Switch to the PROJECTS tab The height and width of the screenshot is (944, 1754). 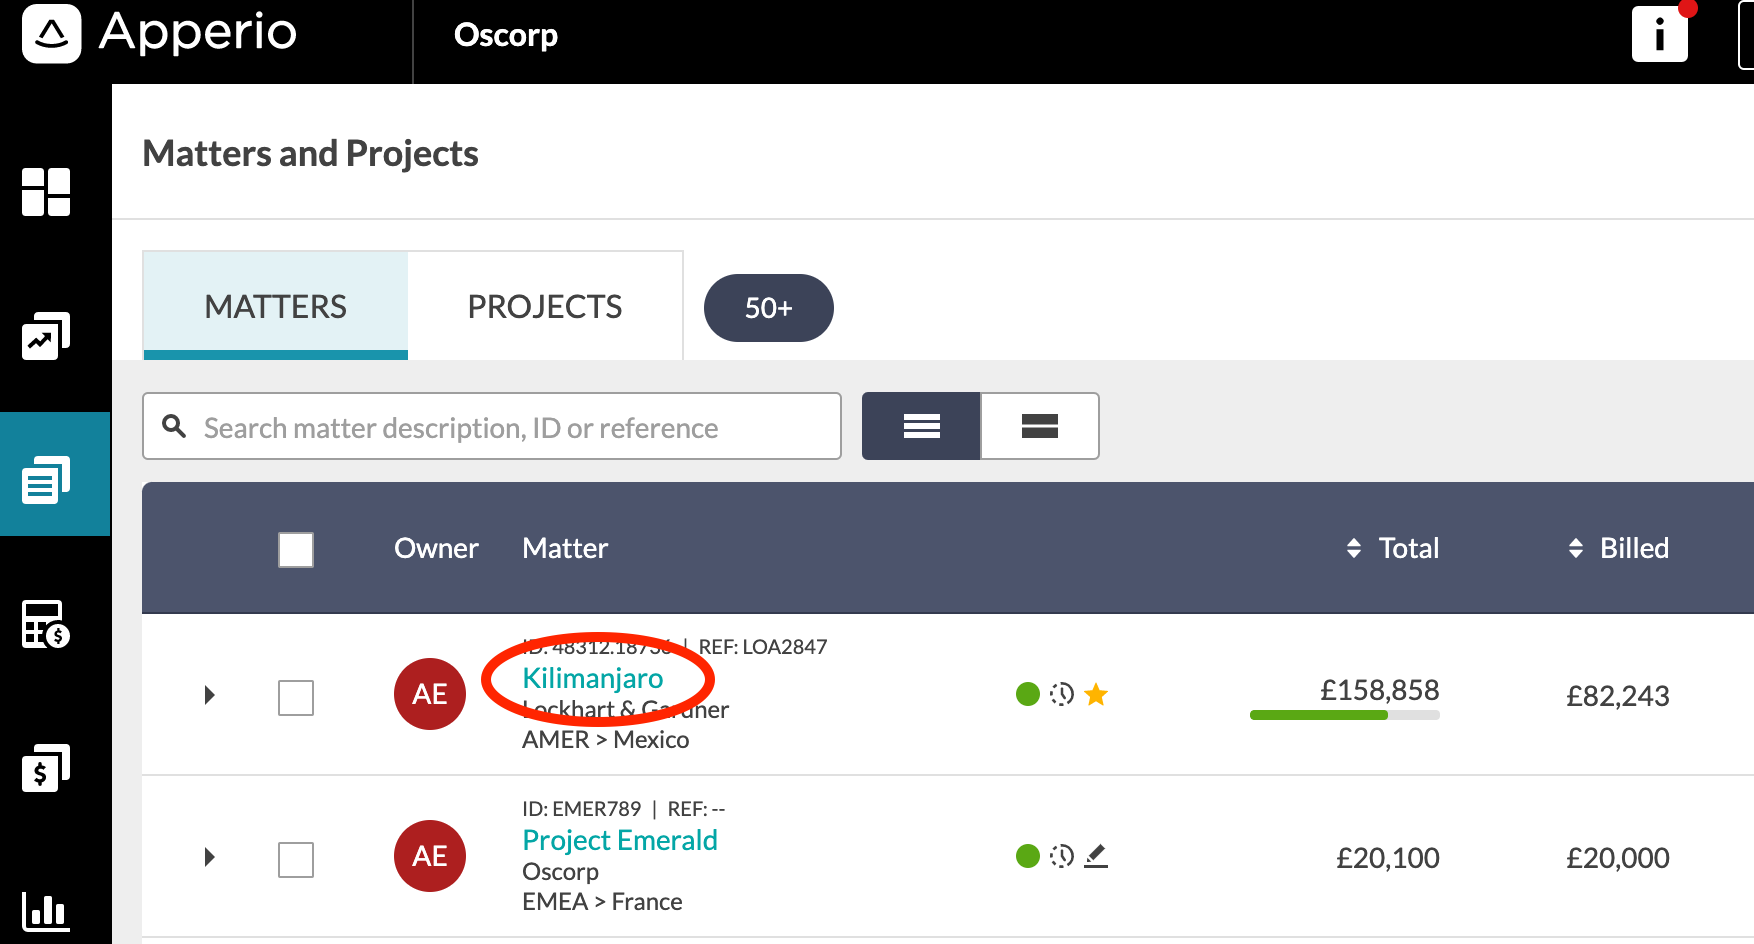[545, 305]
